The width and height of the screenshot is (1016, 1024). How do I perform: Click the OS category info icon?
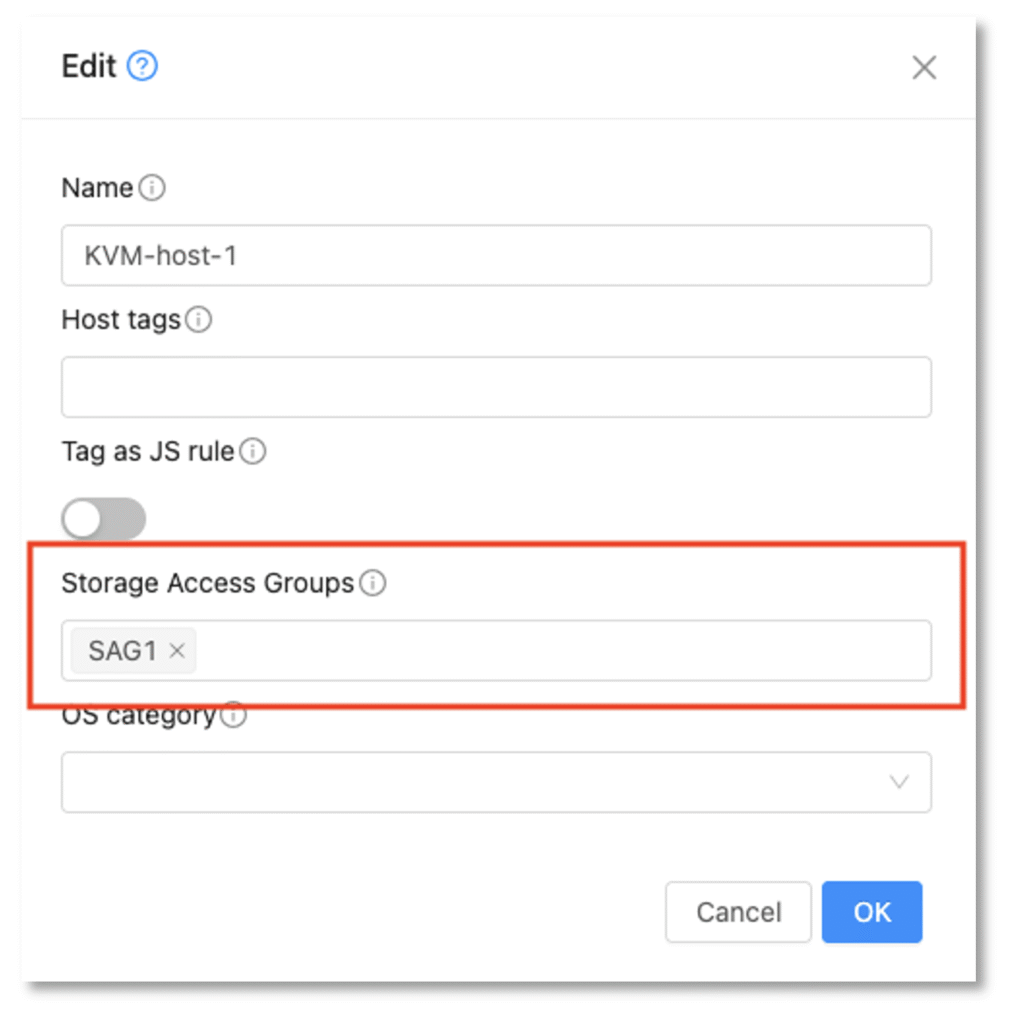233,716
